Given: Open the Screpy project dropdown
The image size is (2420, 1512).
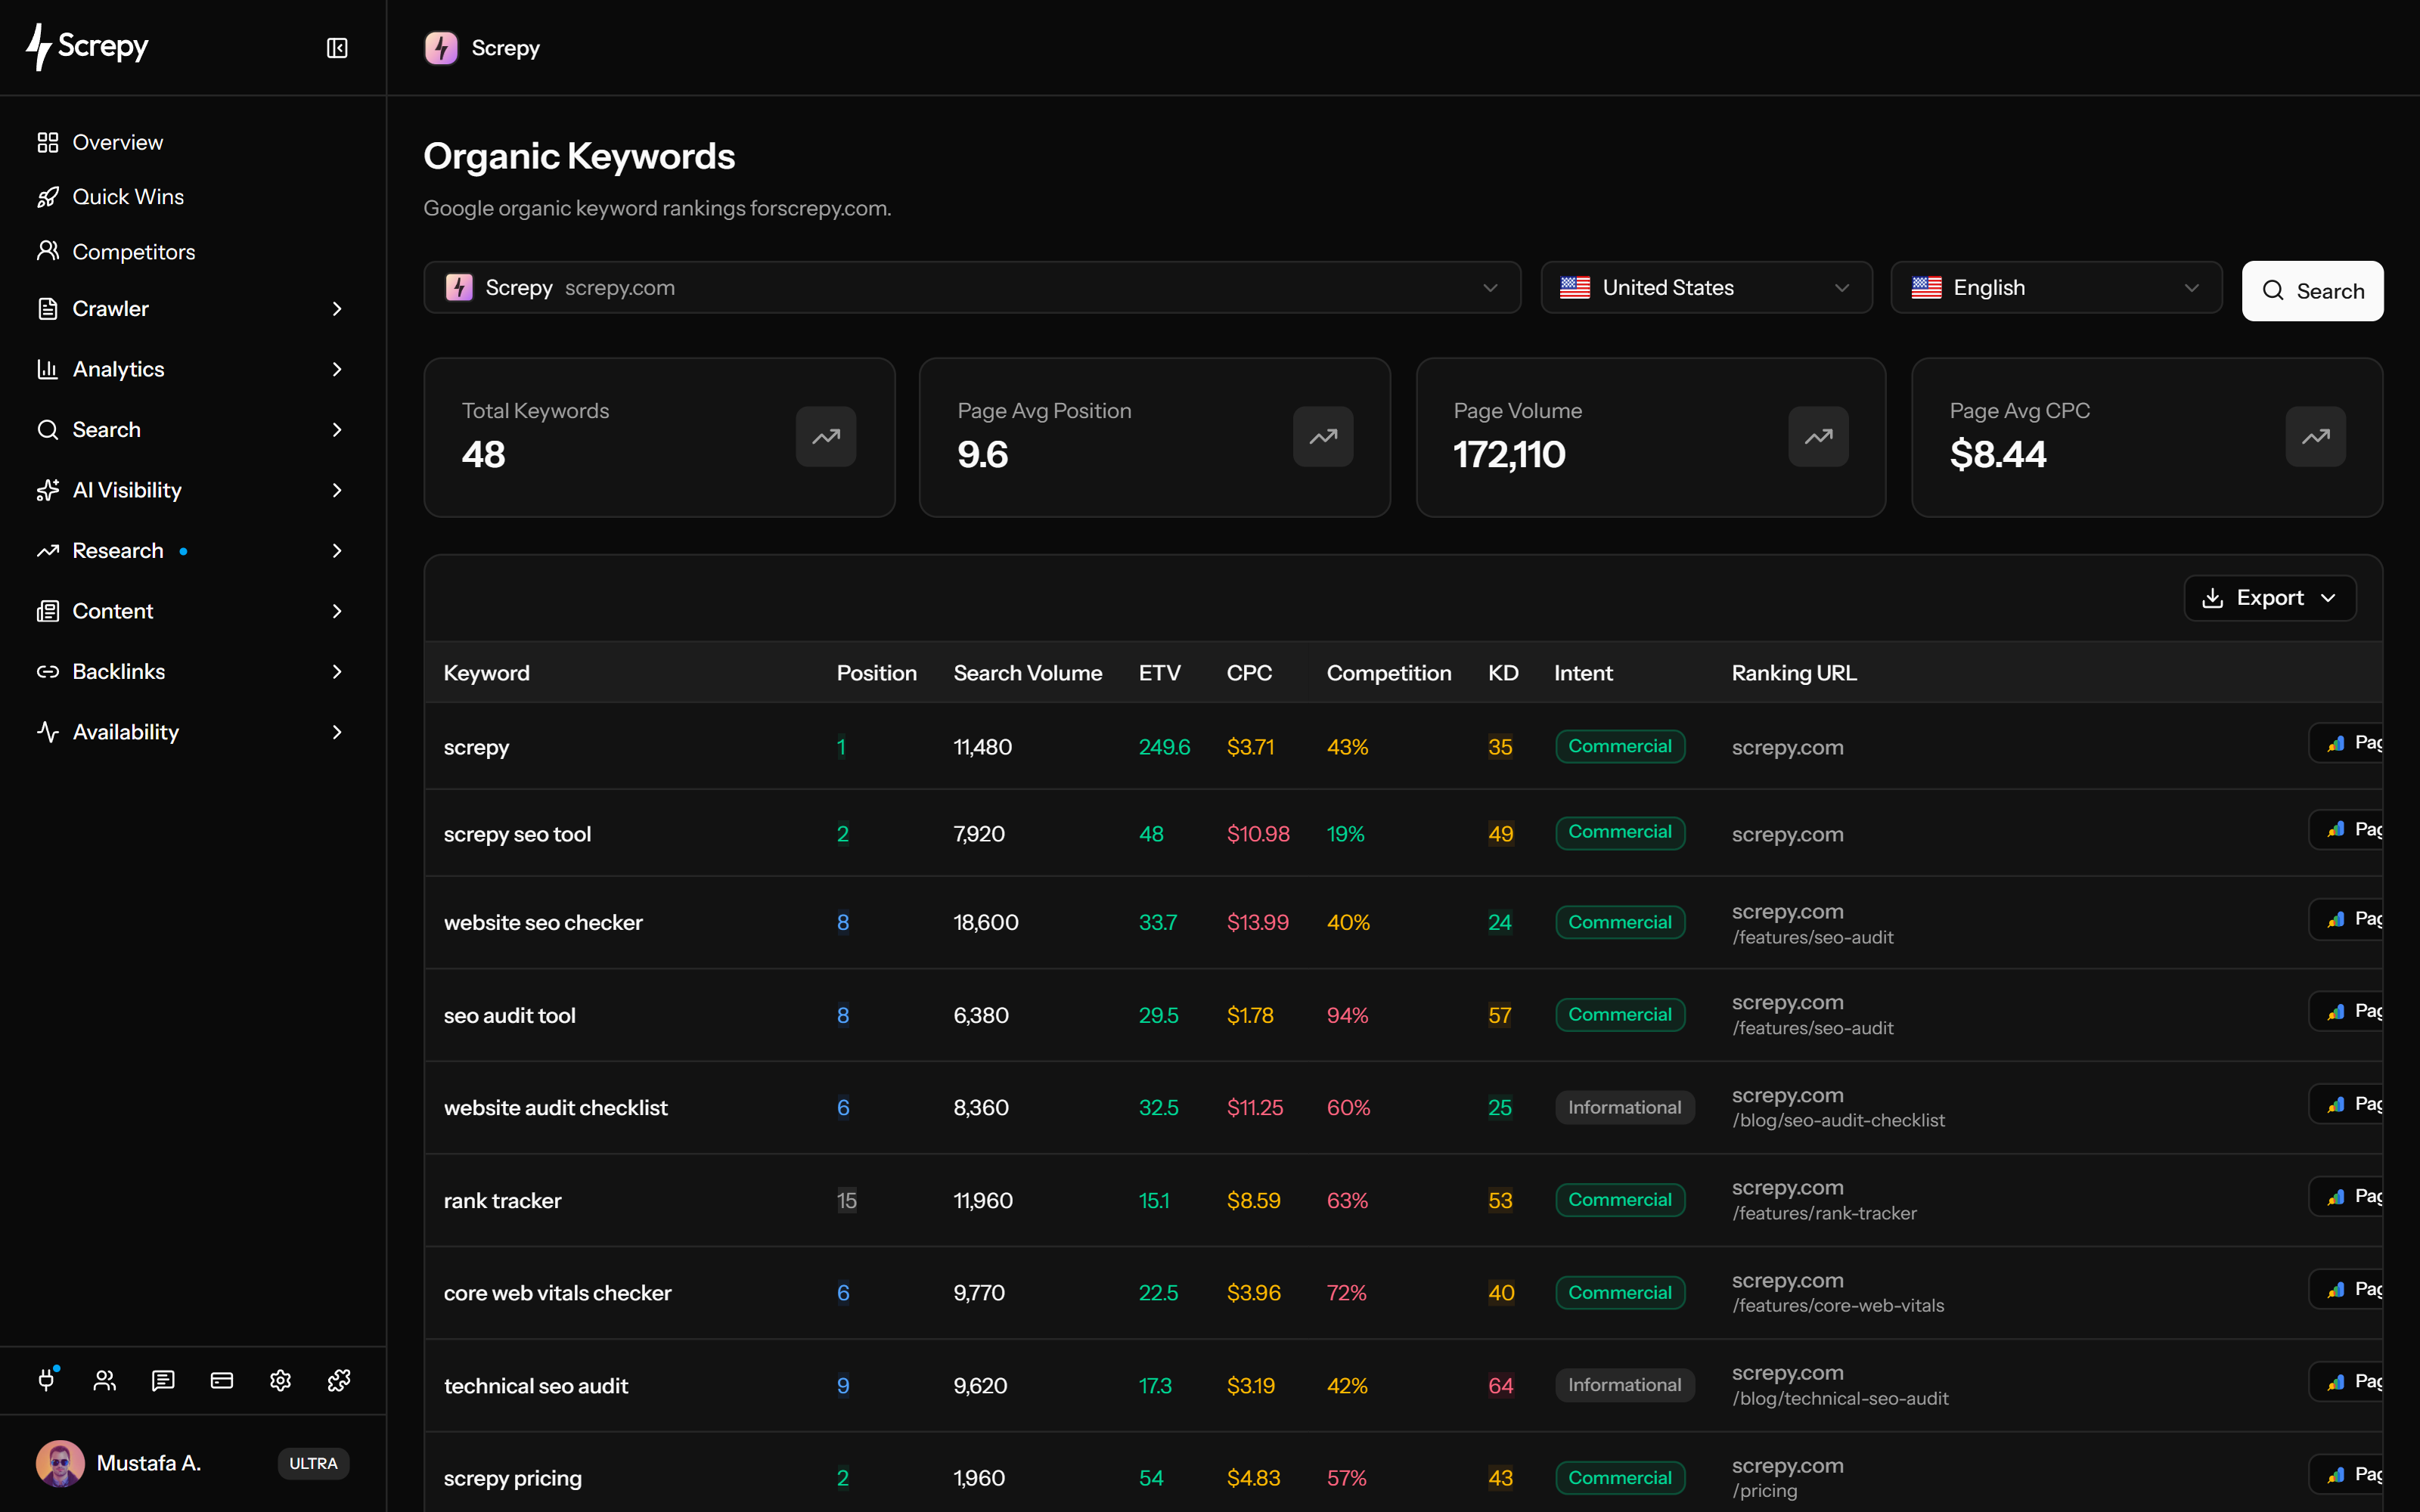Looking at the screenshot, I should click(972, 288).
